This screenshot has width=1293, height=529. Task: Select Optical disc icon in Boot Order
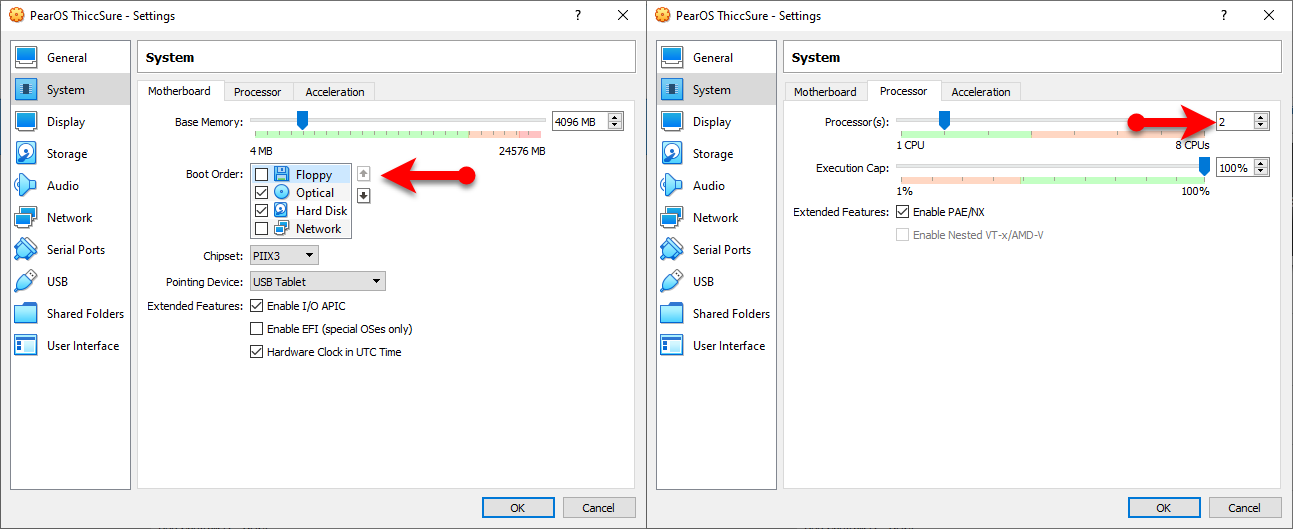(281, 192)
